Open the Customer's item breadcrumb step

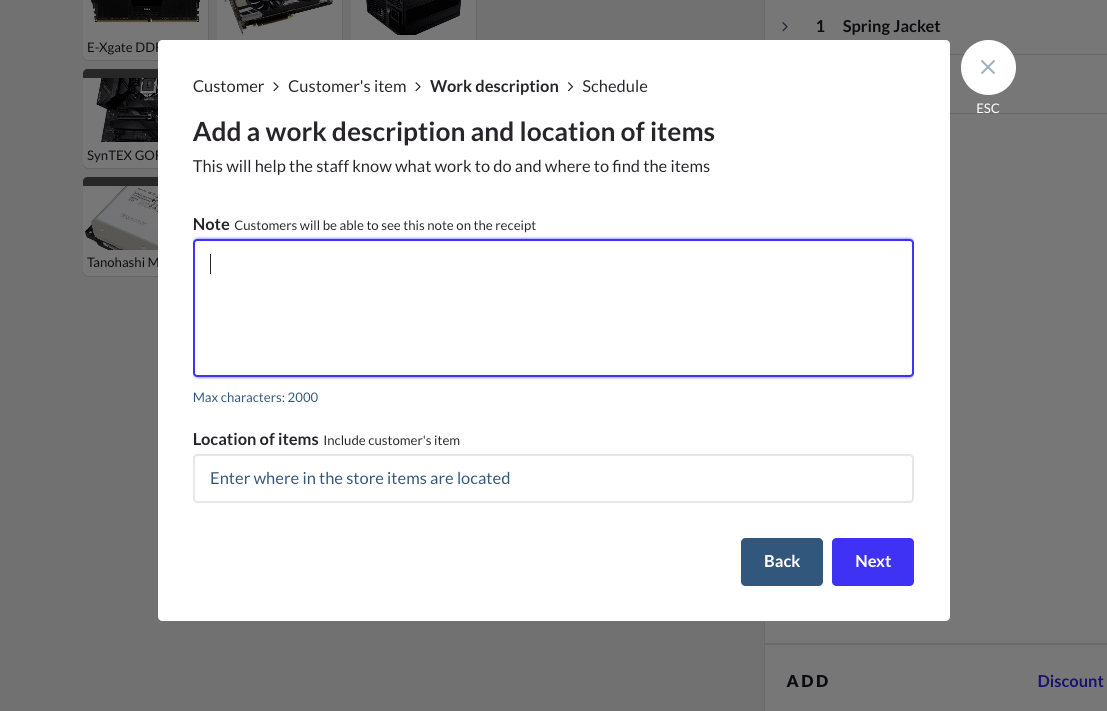[x=347, y=86]
